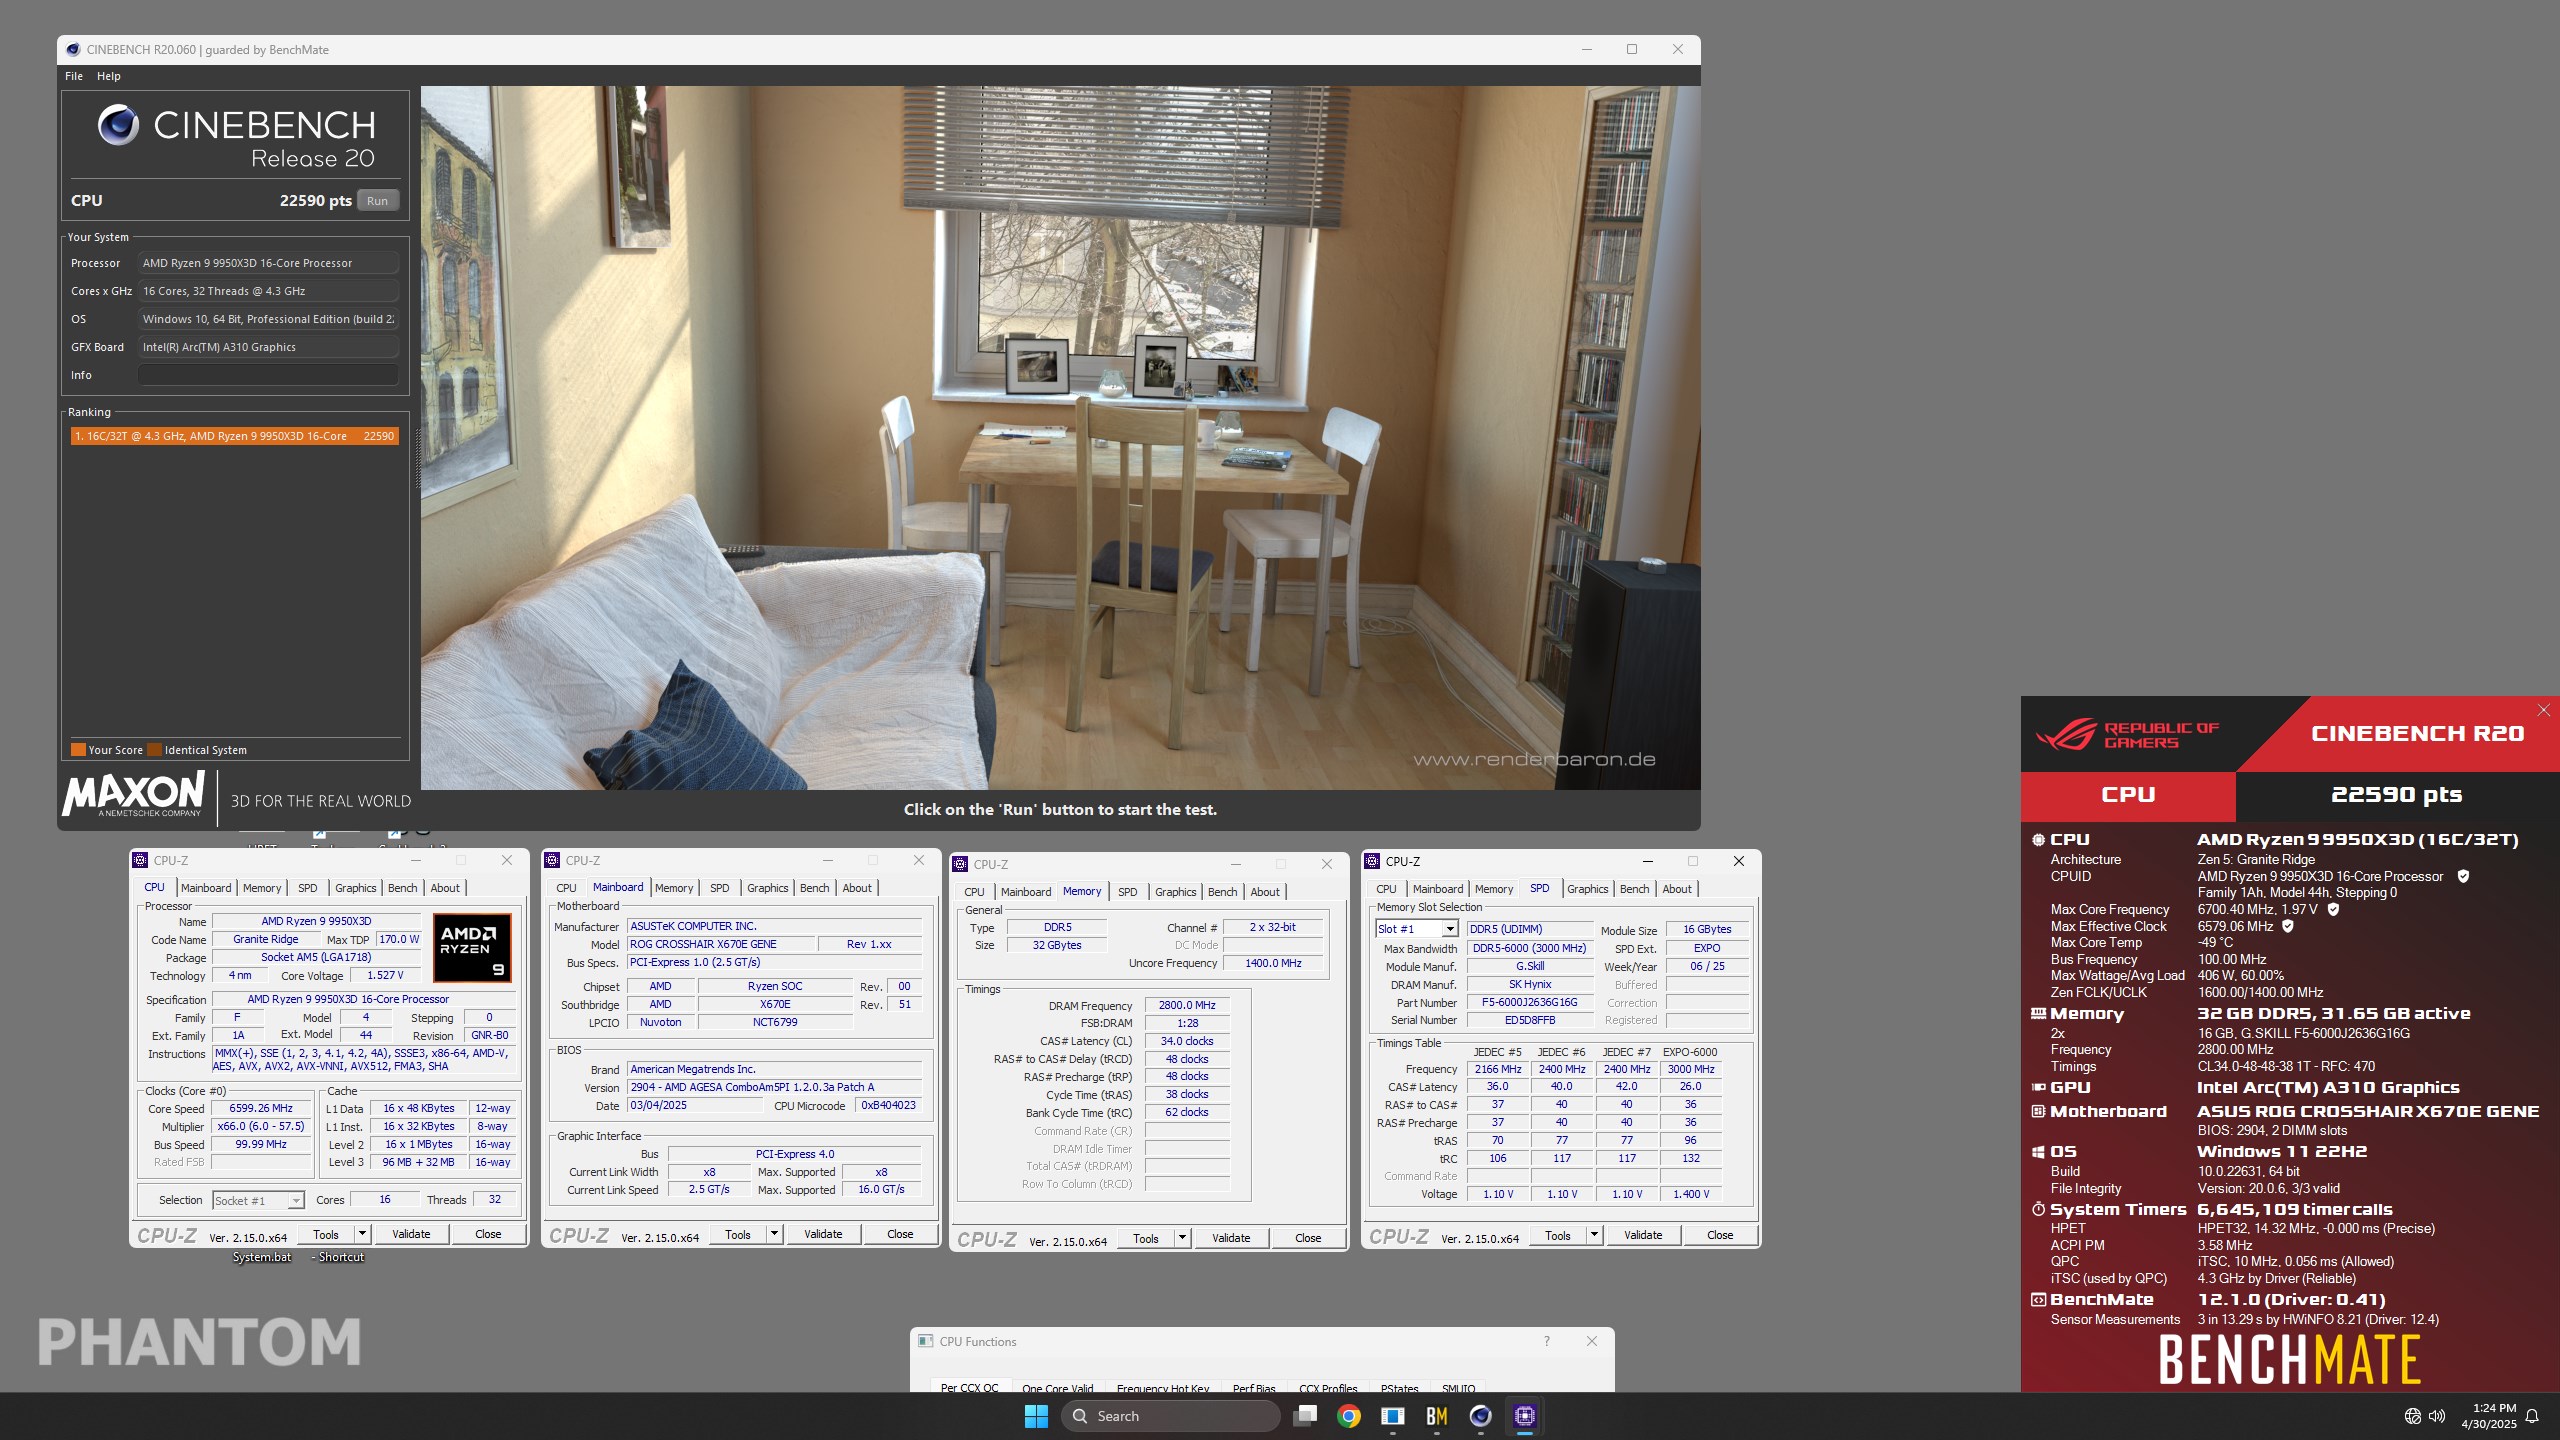
Task: Expand Tools dropdown arrow in CPU-Z Mainboard-tab window
Action: [x=774, y=1234]
